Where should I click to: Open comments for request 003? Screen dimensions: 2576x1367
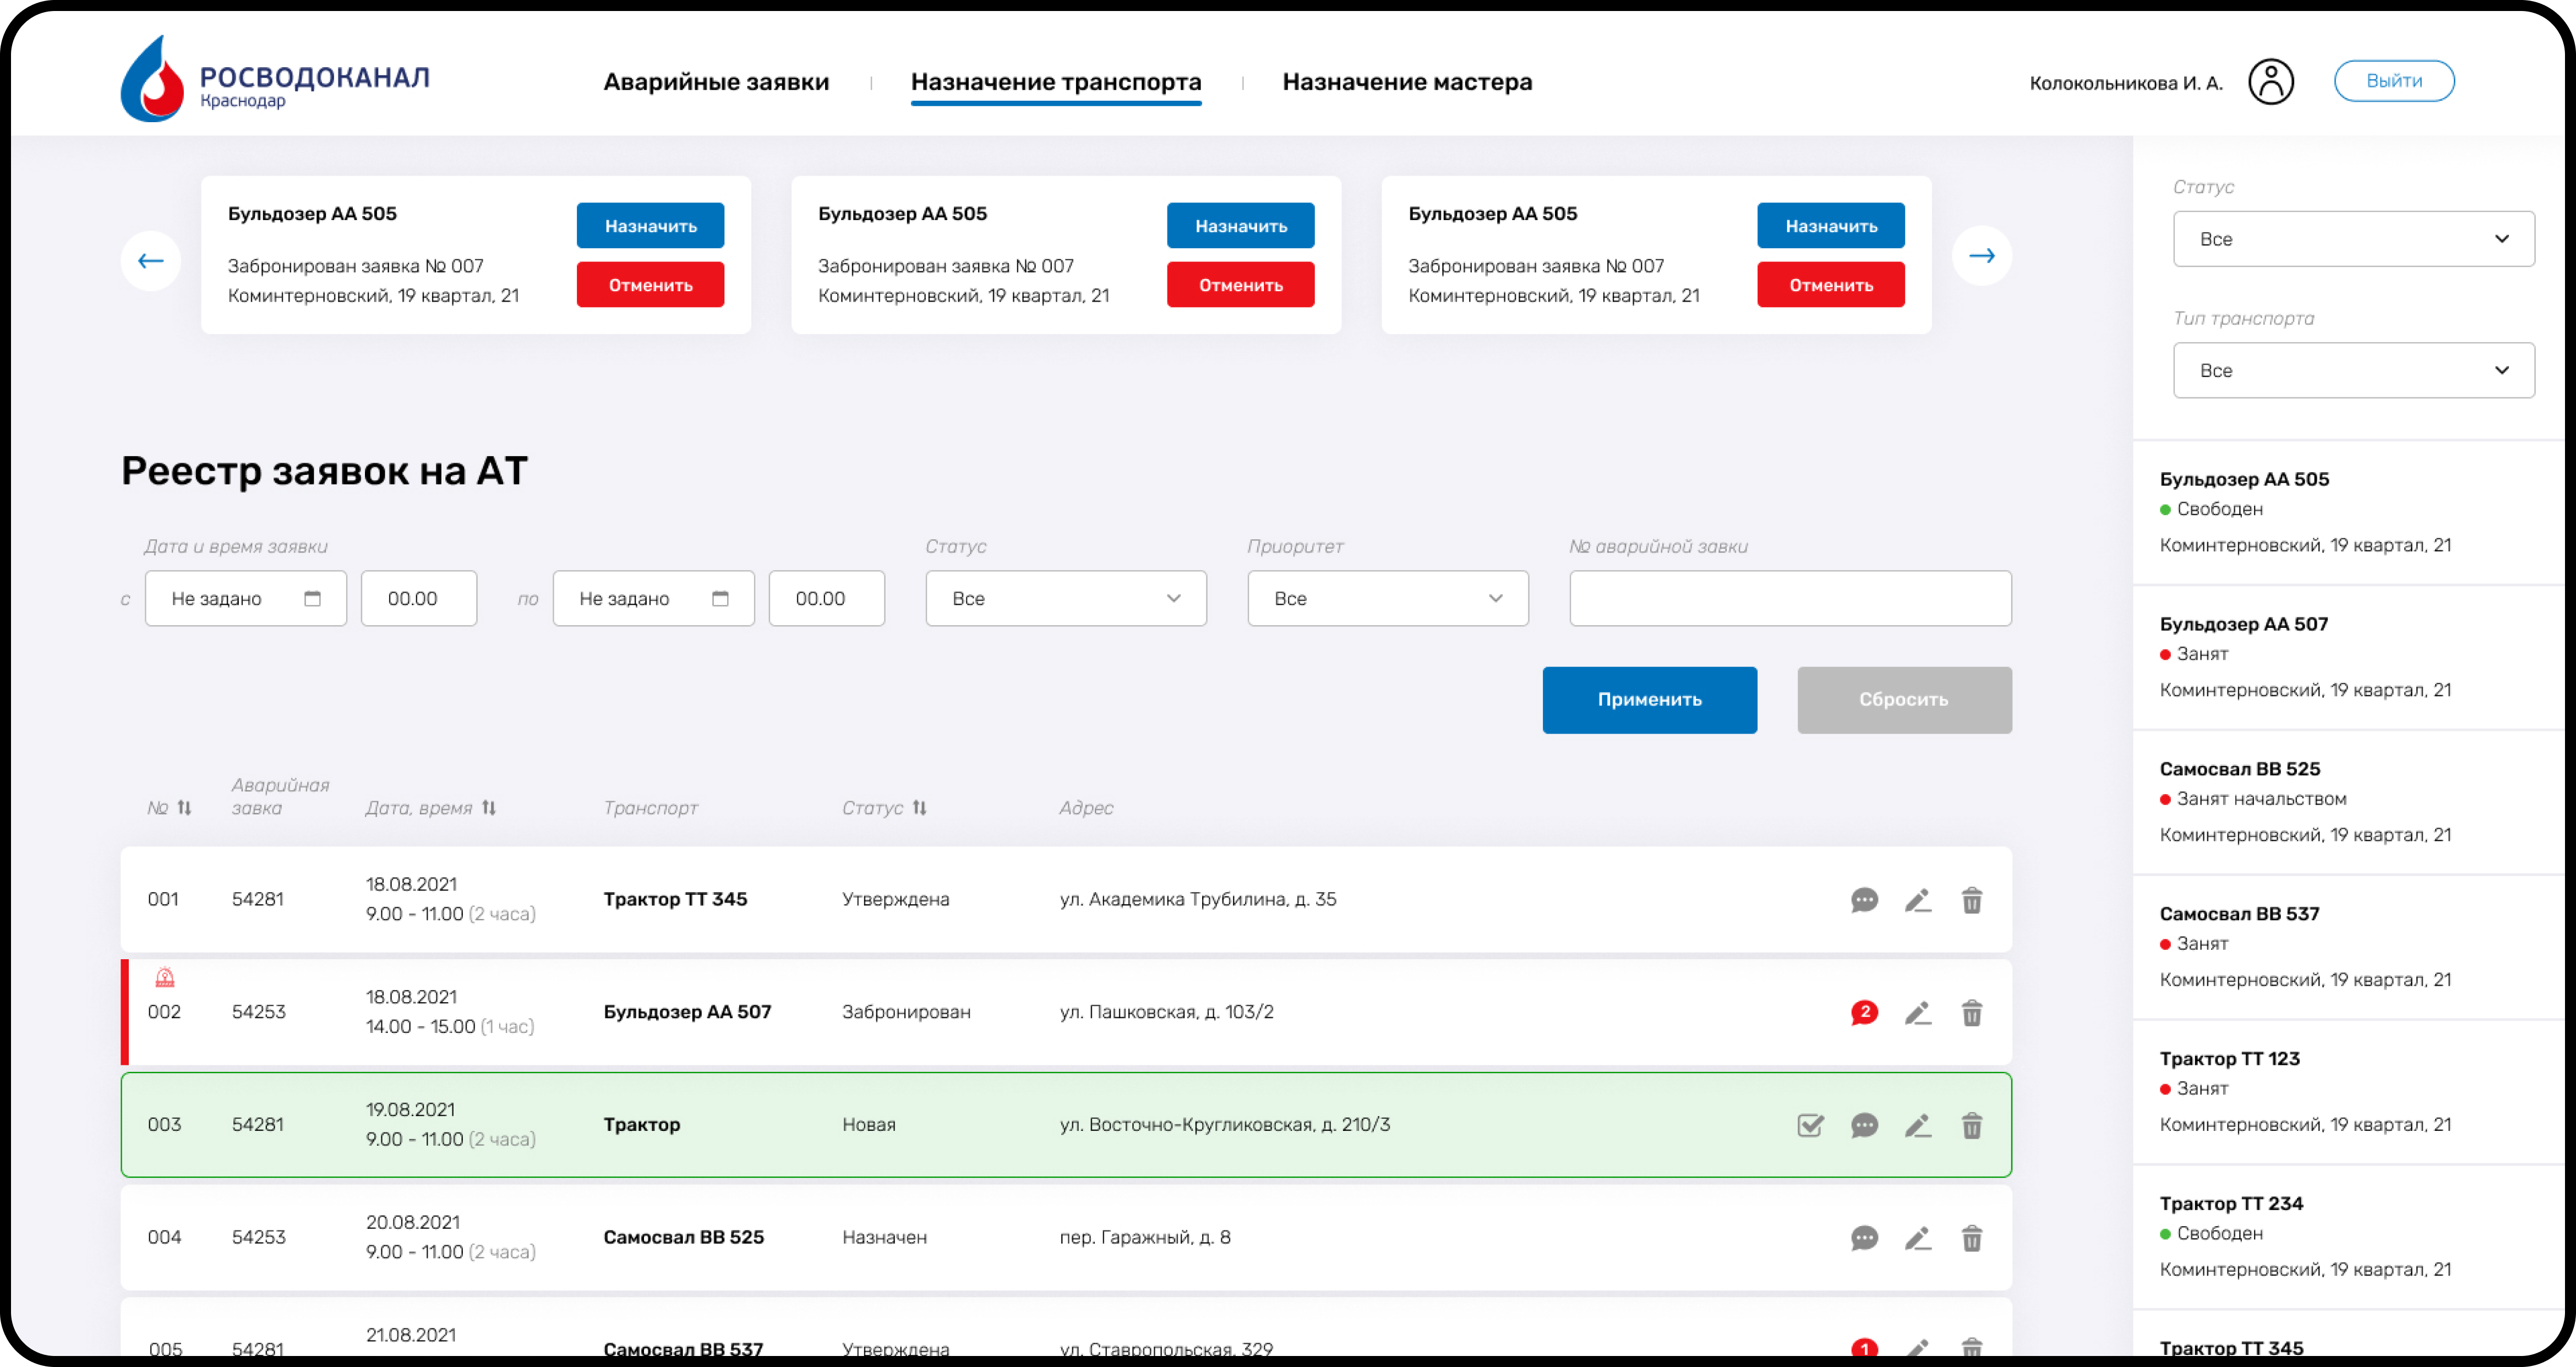1864,1125
